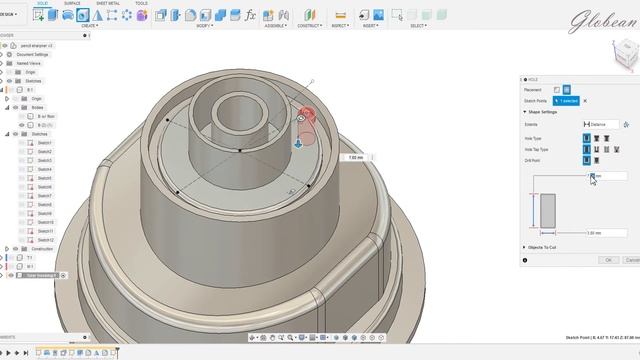
Task: Select the Shell tool
Action: [205, 15]
